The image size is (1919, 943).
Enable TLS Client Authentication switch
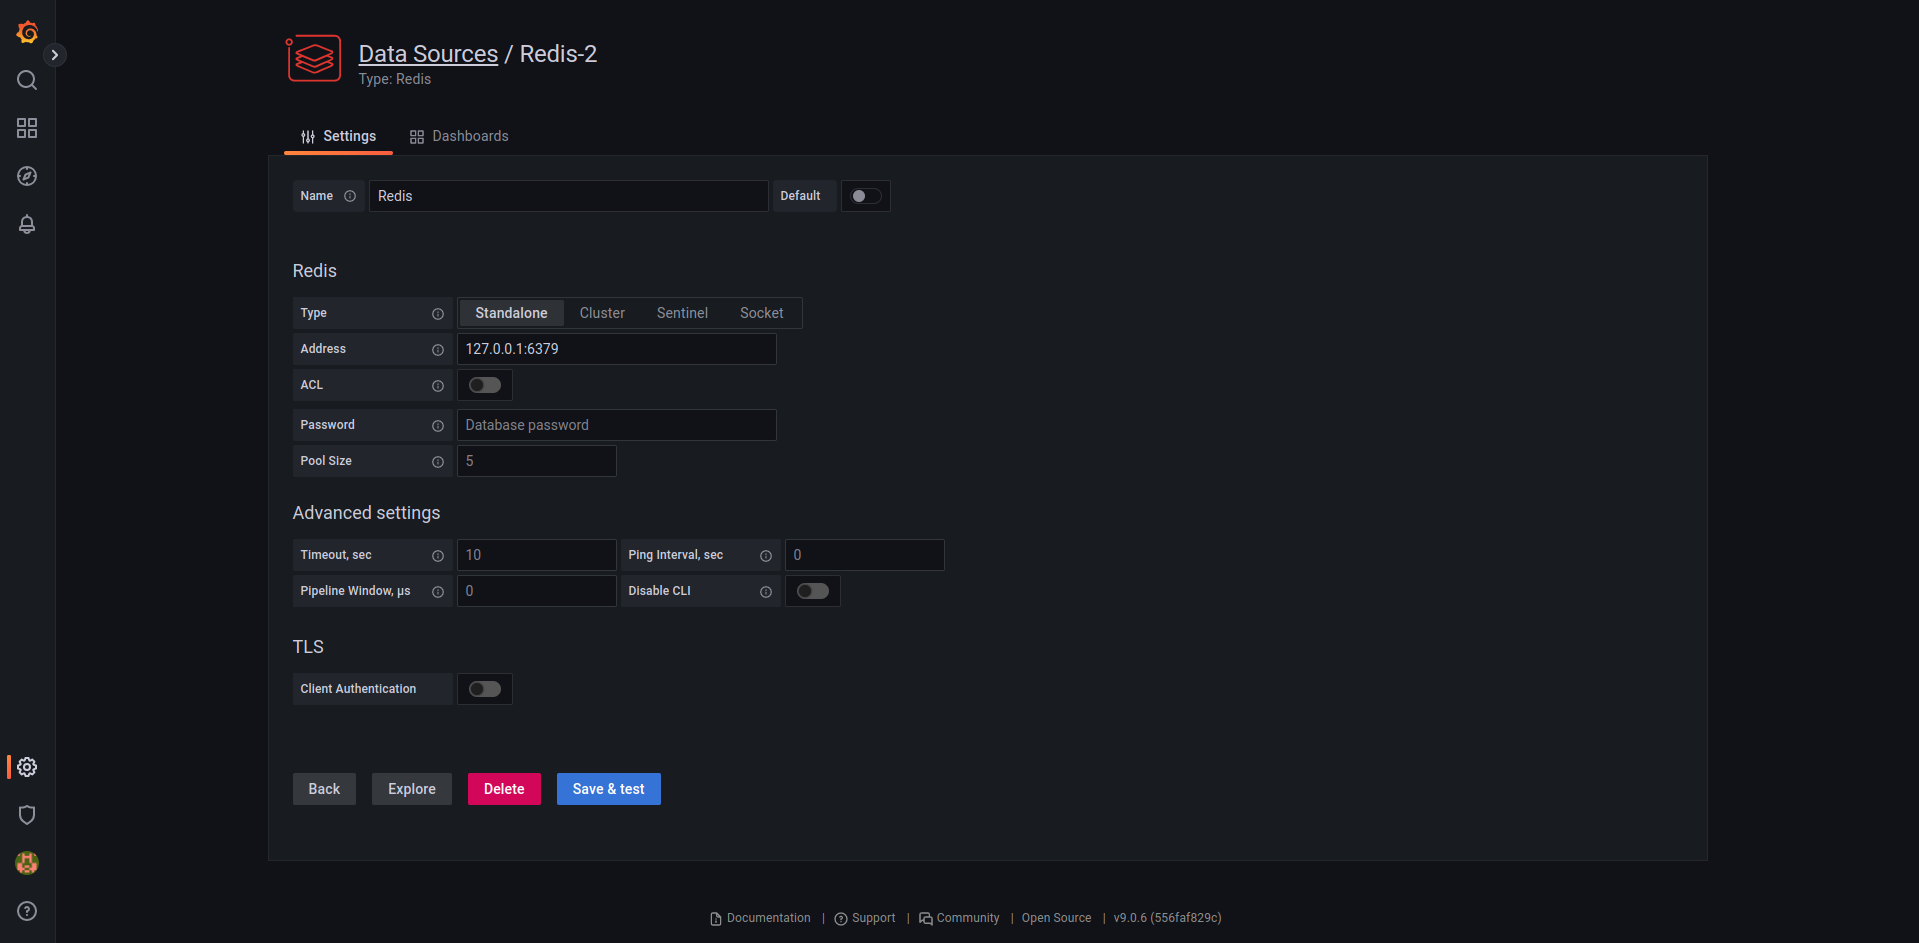click(x=485, y=689)
